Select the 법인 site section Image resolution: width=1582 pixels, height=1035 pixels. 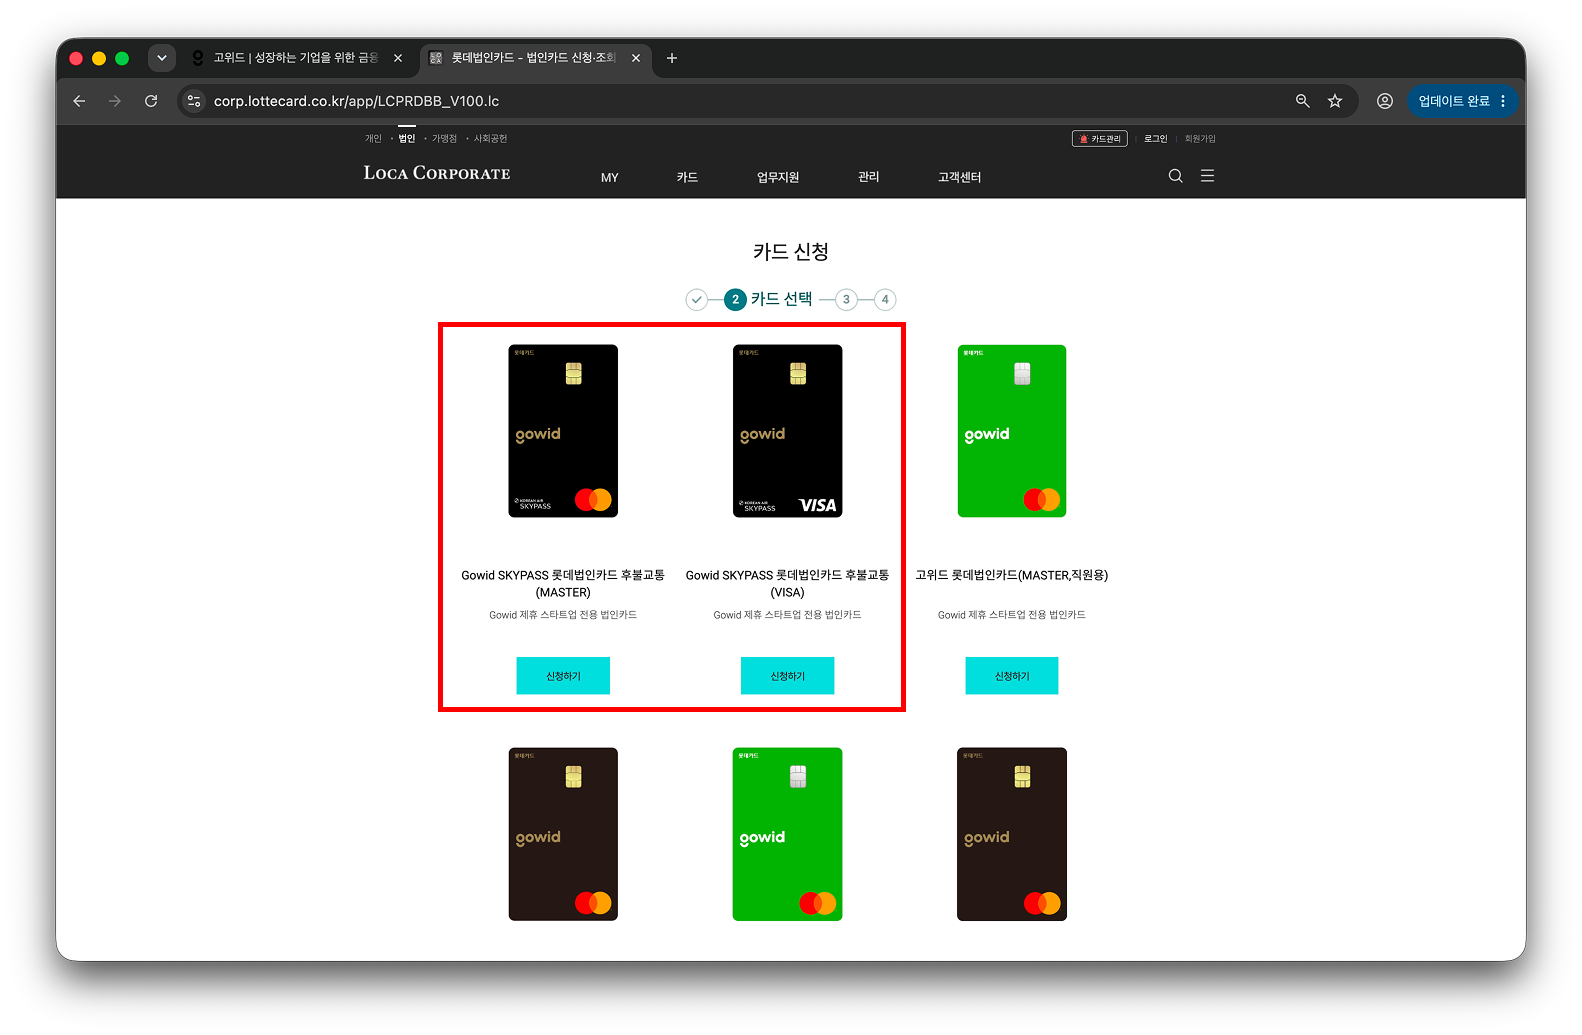pos(407,139)
